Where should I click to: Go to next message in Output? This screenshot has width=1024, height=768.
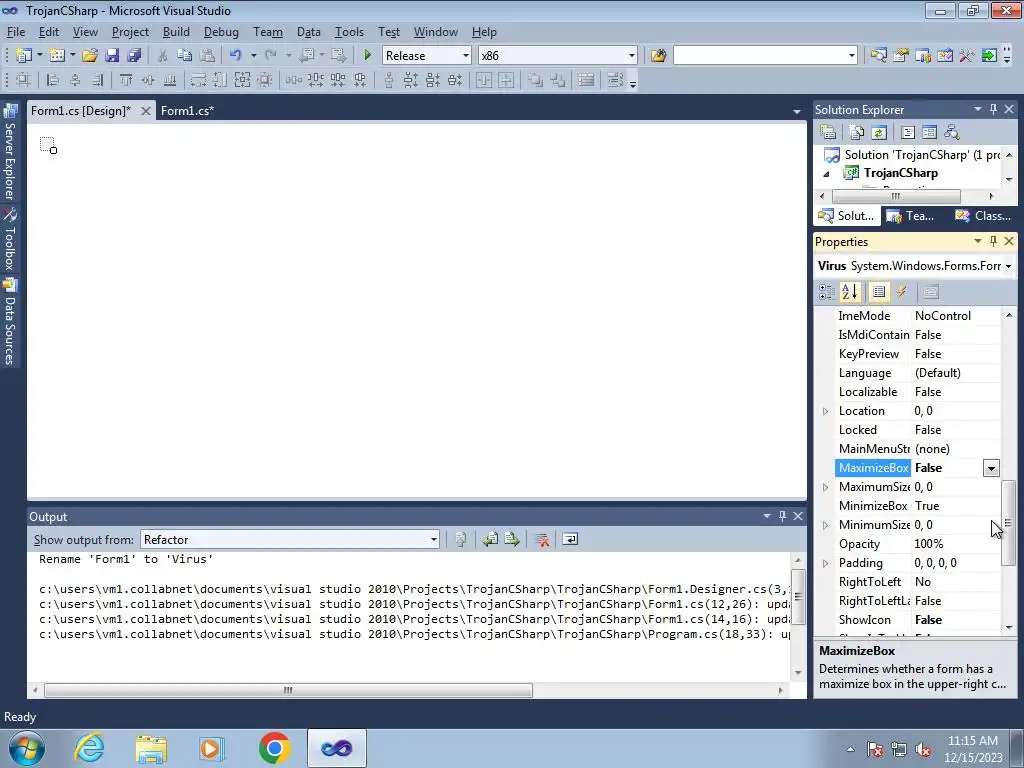point(512,539)
